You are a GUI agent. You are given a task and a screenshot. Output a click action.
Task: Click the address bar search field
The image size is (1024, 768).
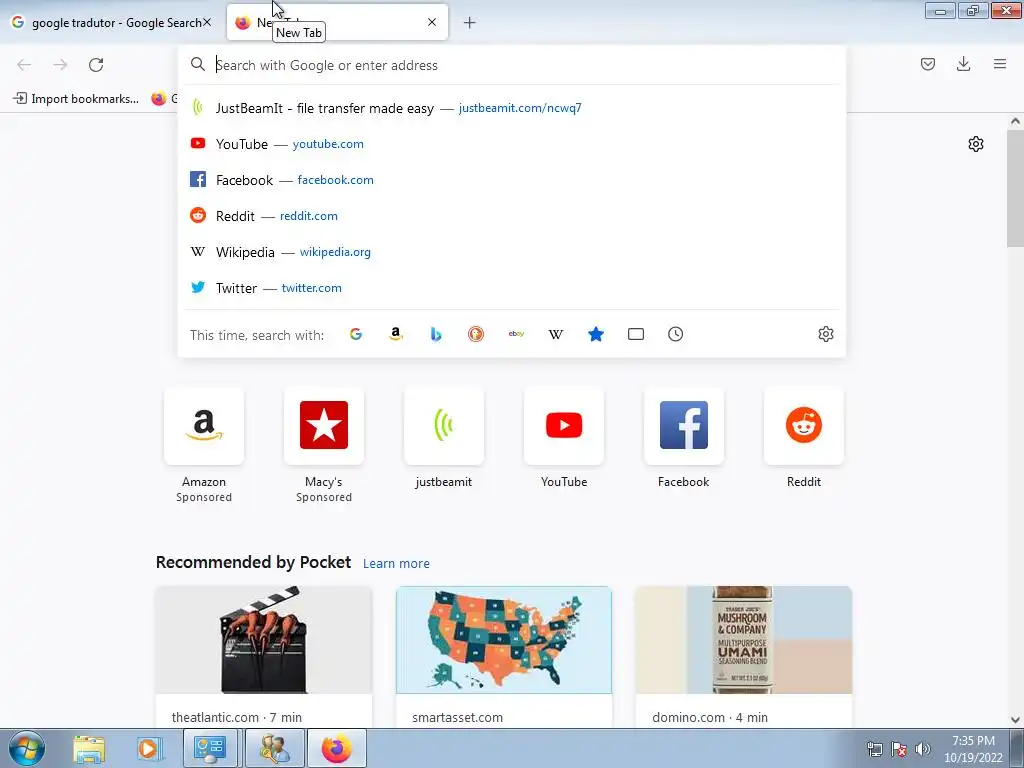pyautogui.click(x=511, y=65)
